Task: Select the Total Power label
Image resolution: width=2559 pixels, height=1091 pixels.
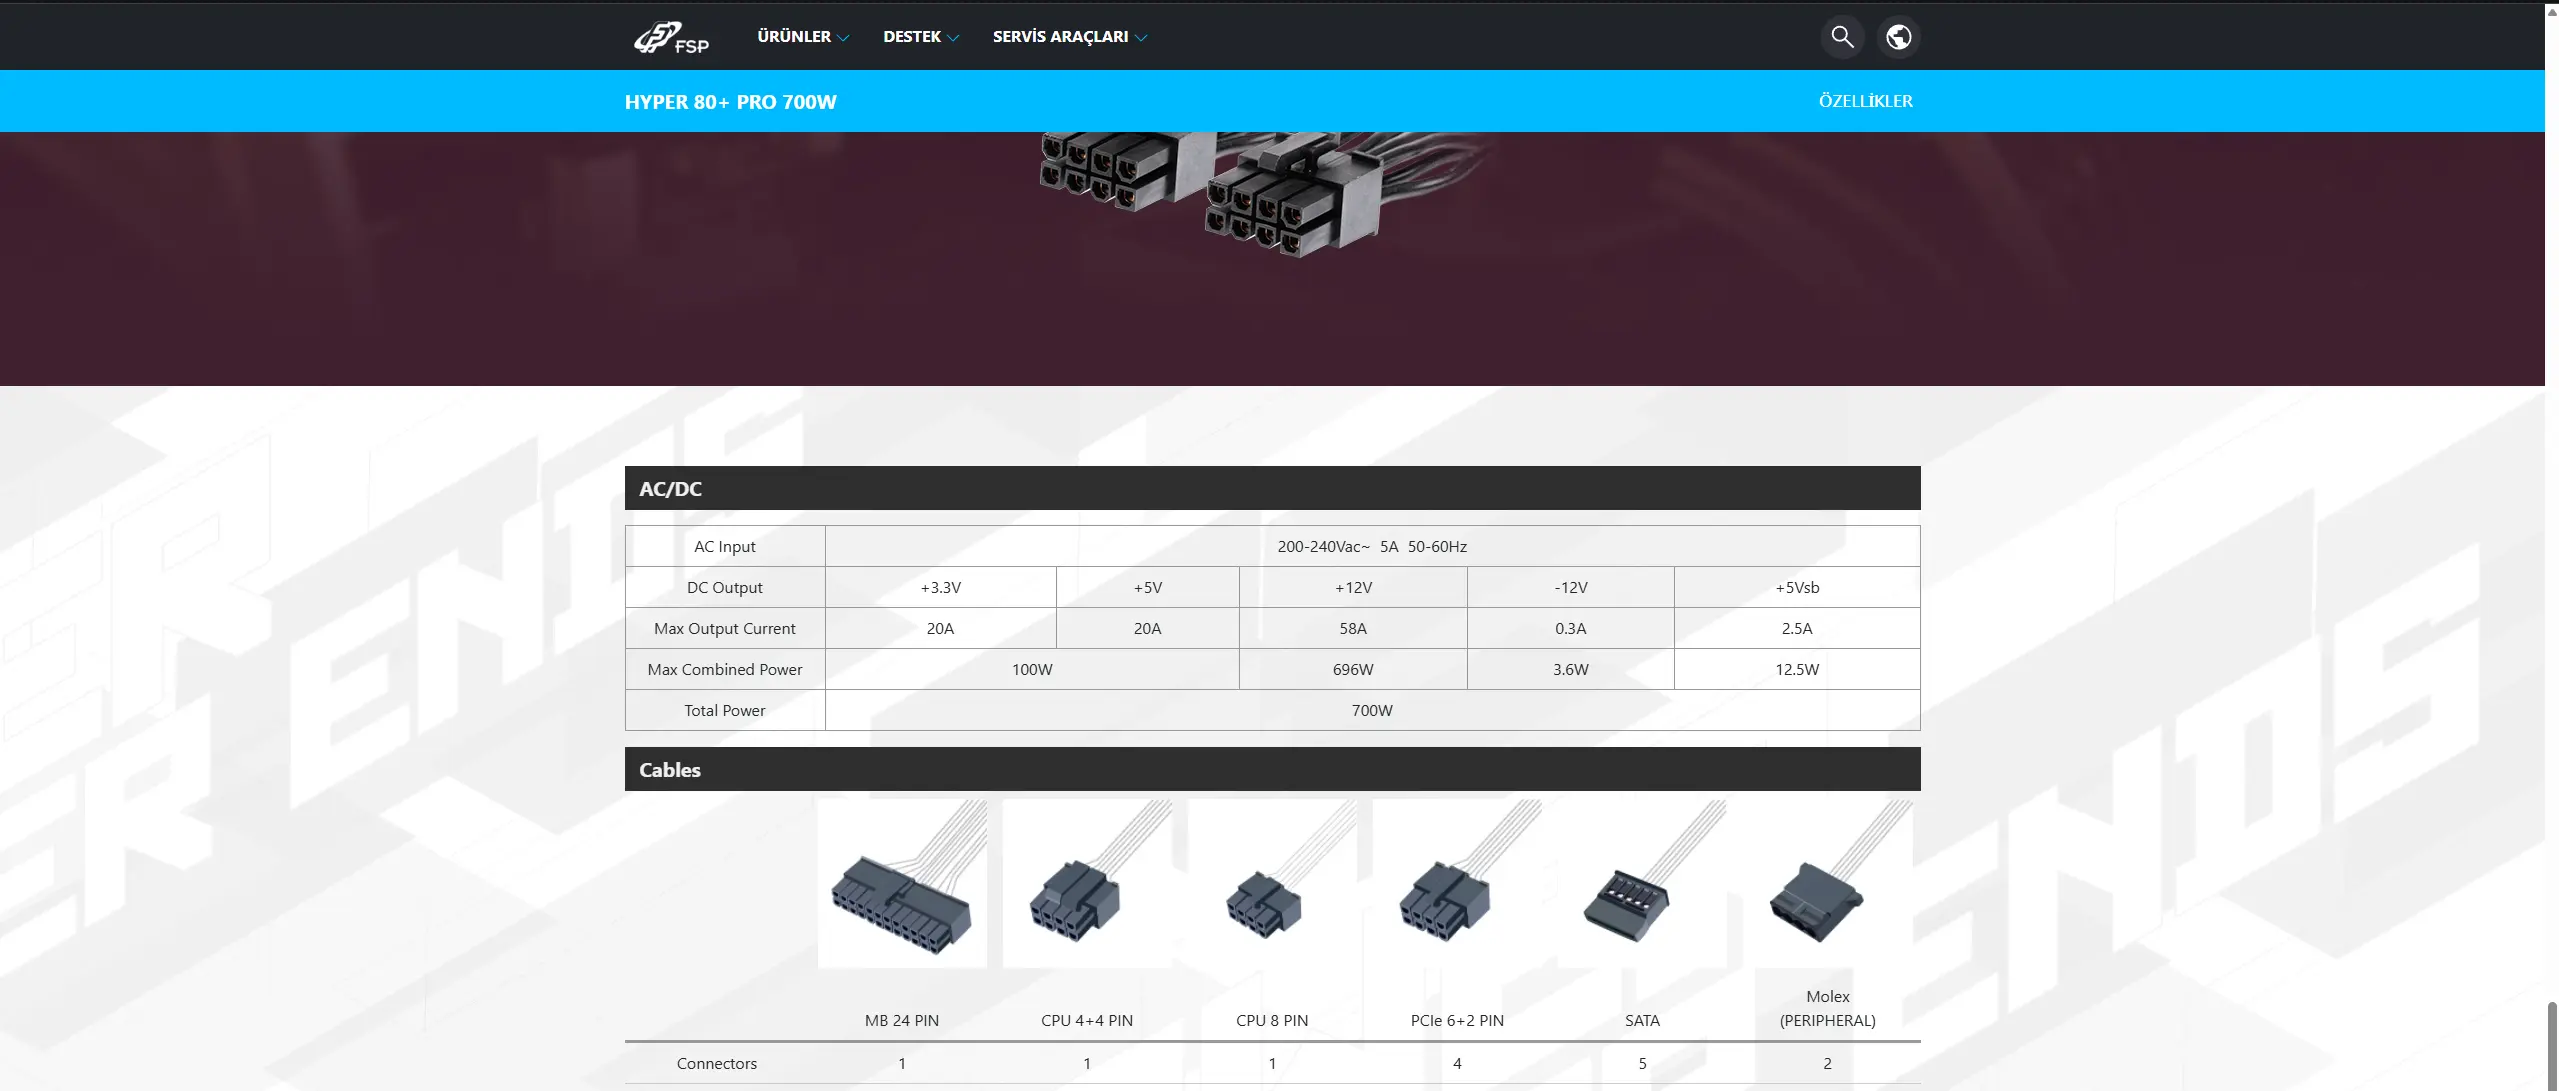Action: tap(725, 710)
